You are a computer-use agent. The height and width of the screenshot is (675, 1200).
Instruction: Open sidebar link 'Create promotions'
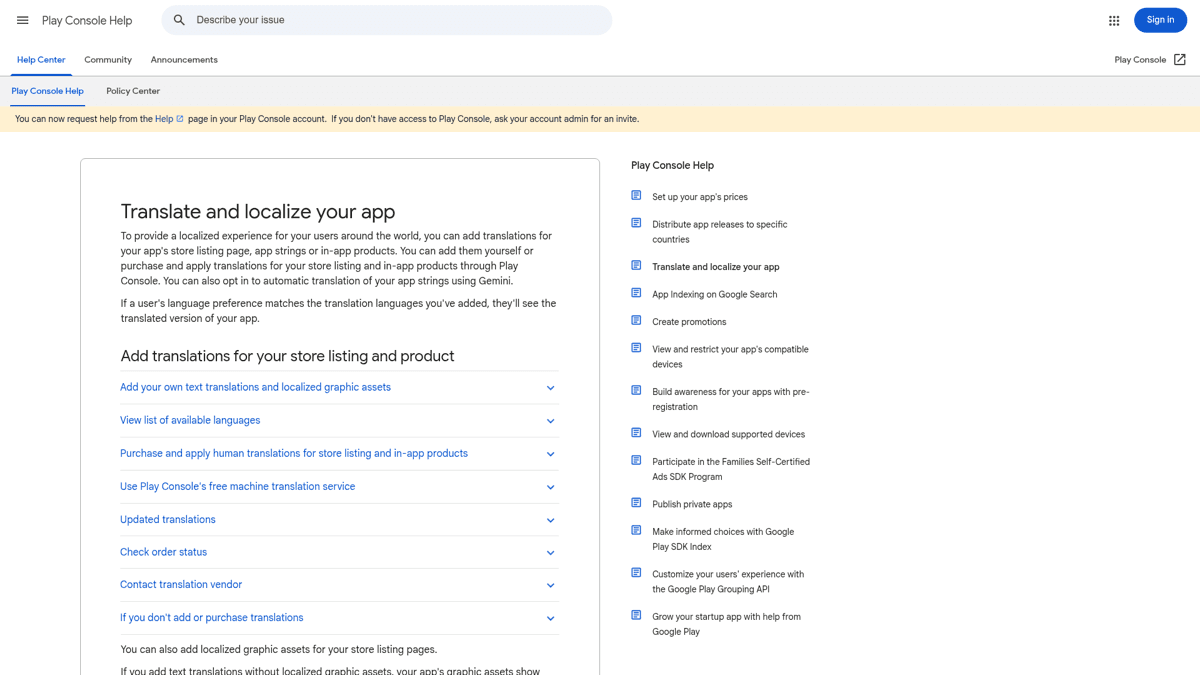point(689,322)
